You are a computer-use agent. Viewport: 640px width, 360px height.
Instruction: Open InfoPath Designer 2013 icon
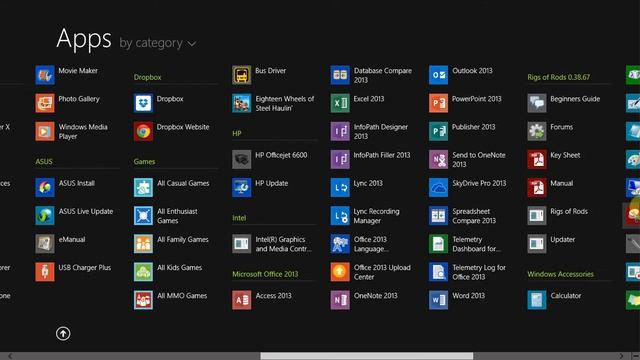tap(340, 131)
